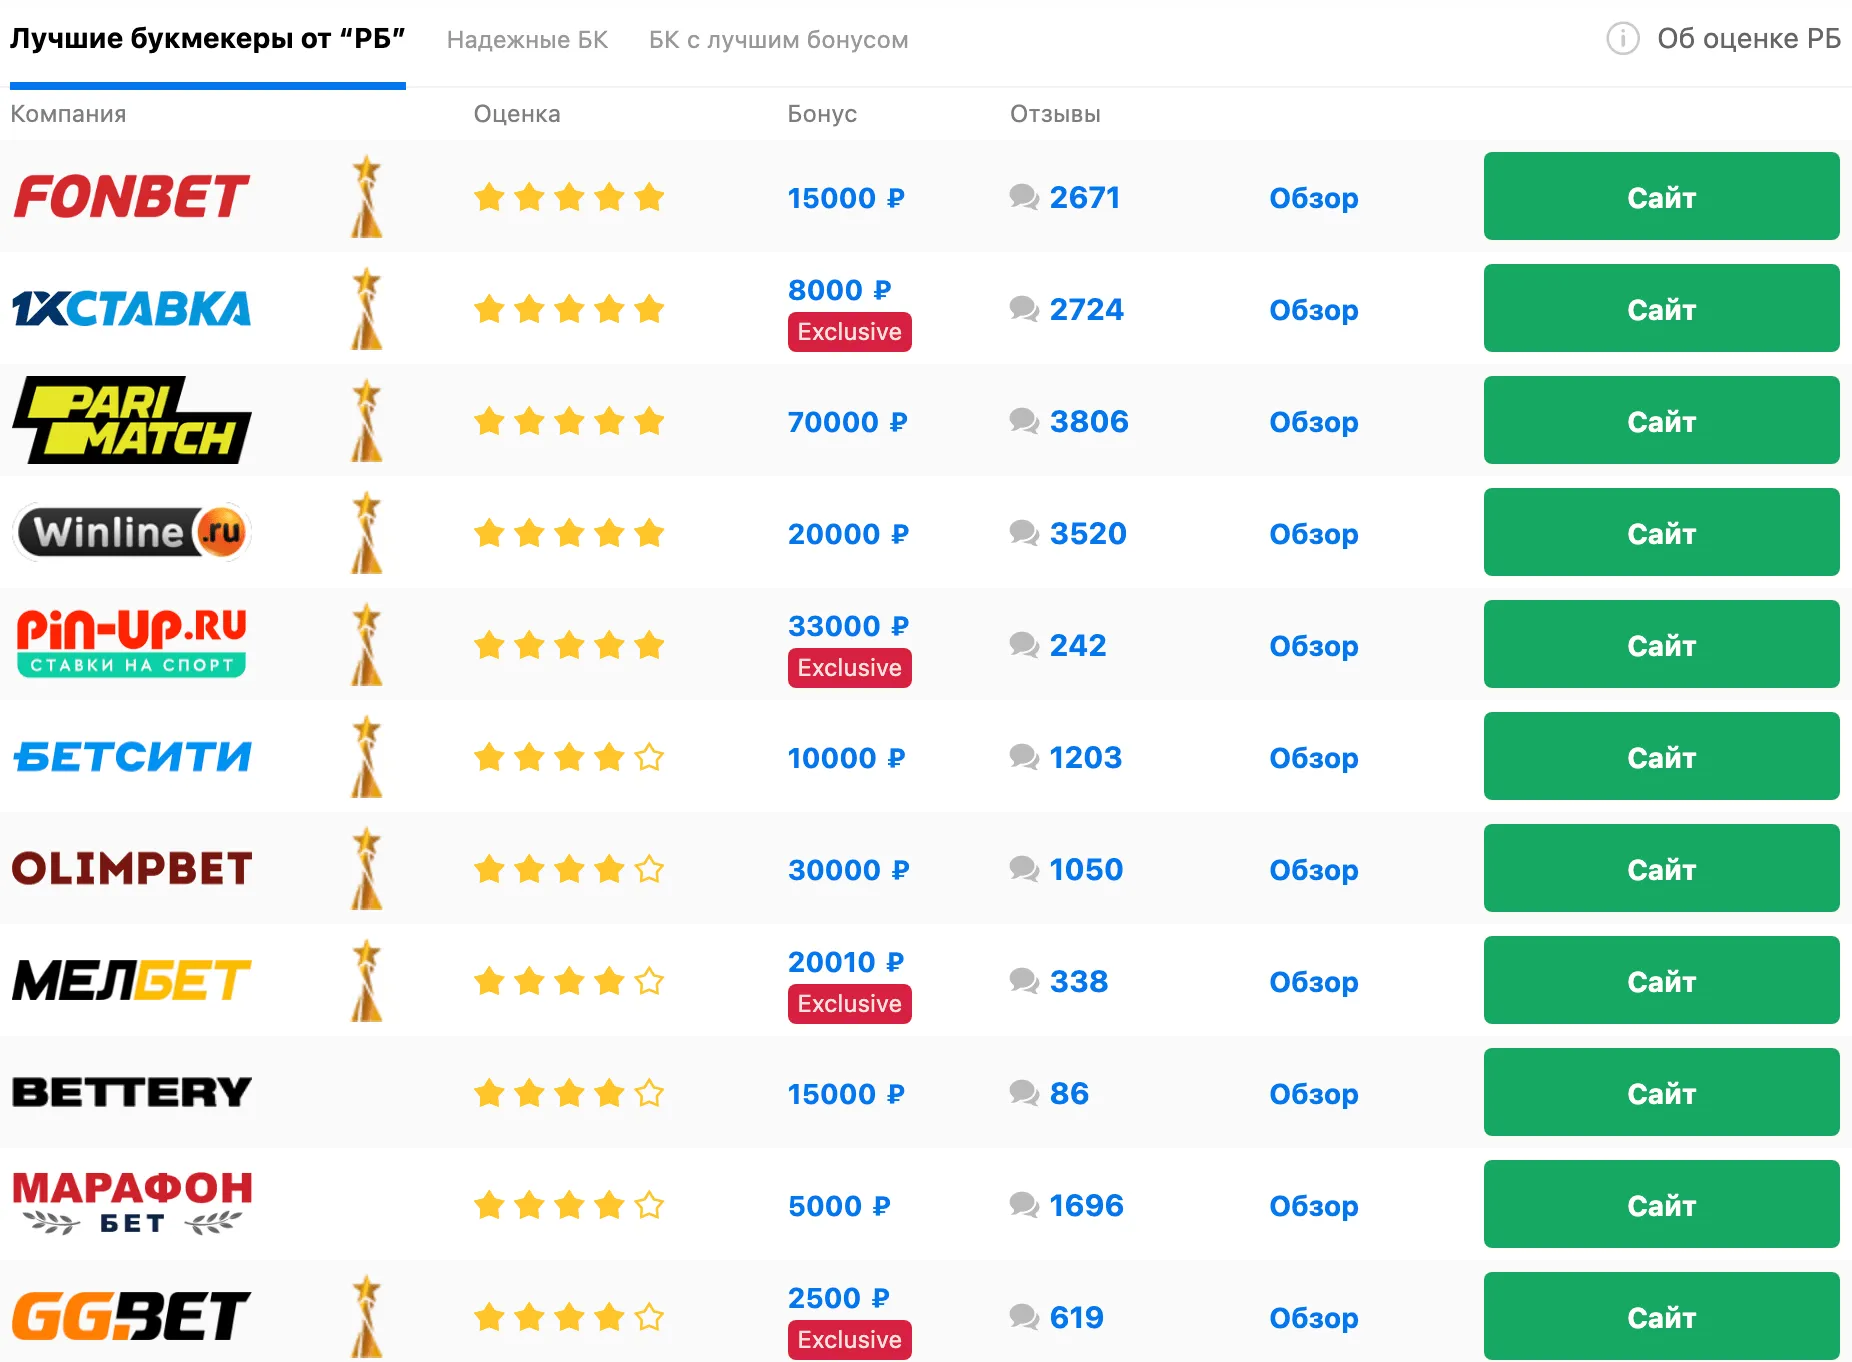The width and height of the screenshot is (1852, 1362).
Task: Click the comments bubble icon for Winline
Action: pos(1024,533)
